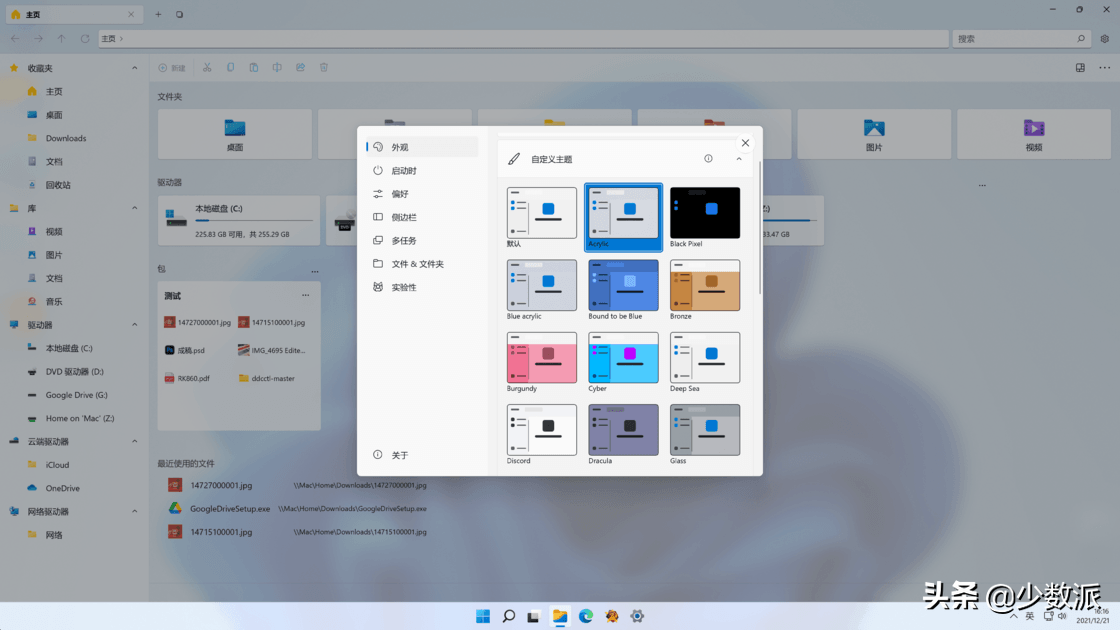Screen dimensions: 1120x630
Task: Select the Dracula theme thumbnail
Action: [x=622, y=428]
